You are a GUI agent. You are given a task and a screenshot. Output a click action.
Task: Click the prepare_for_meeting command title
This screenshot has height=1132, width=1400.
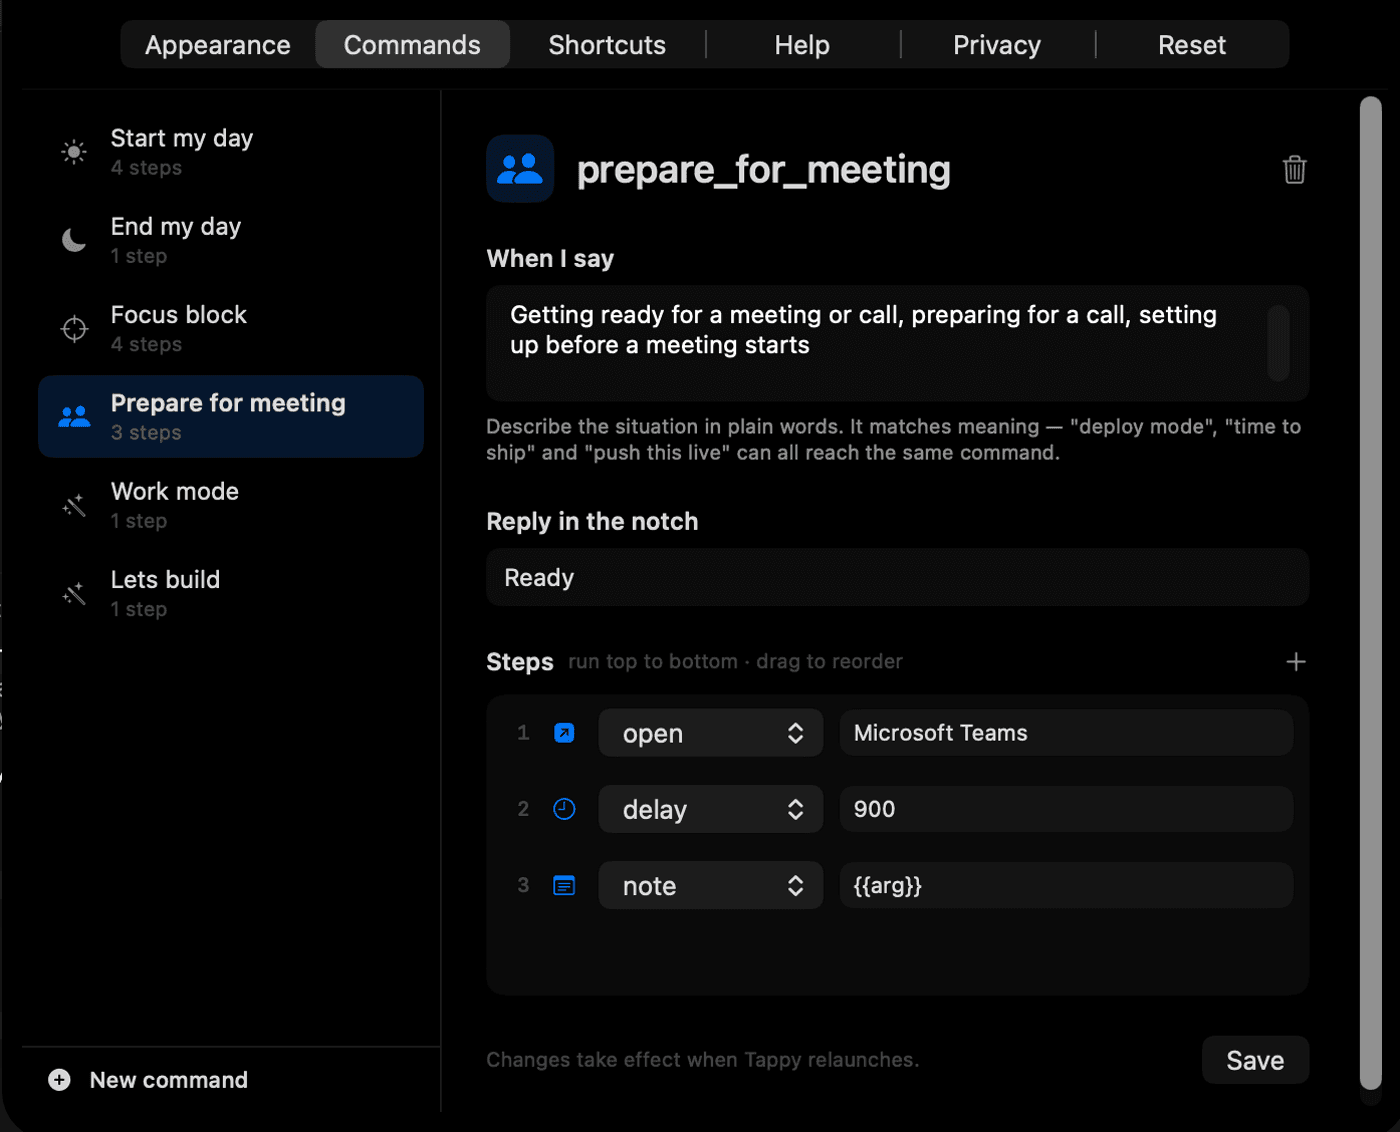pyautogui.click(x=763, y=170)
